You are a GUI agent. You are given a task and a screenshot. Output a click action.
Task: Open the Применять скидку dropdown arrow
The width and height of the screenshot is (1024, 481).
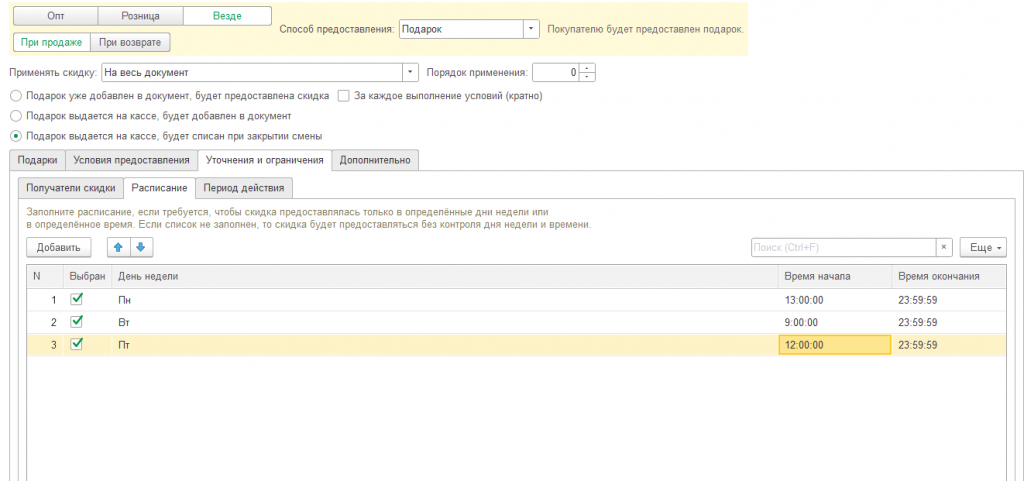pyautogui.click(x=410, y=72)
